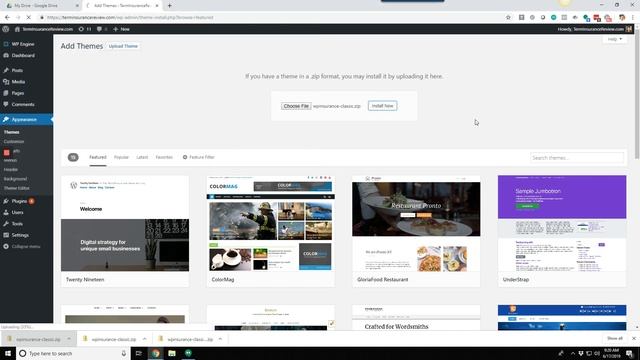The image size is (640, 360).
Task: Bookmark this page with the star icon
Action: (x=508, y=18)
